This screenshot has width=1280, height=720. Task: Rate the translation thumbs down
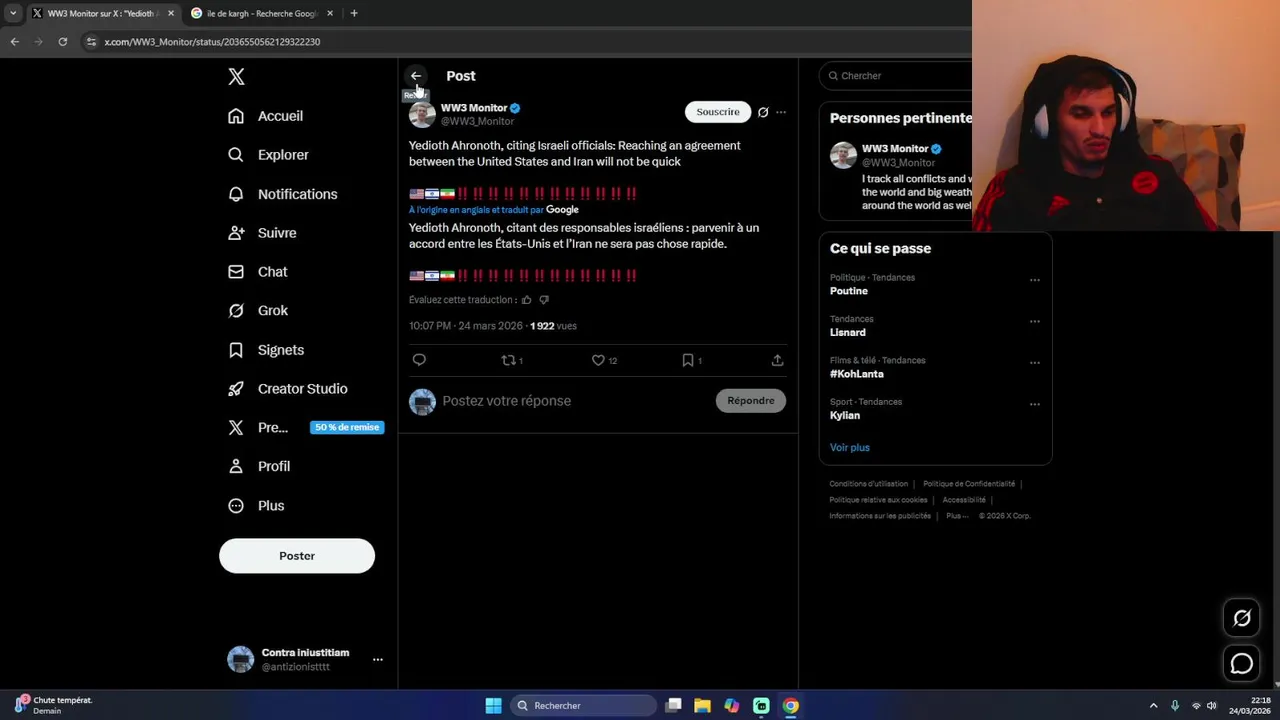tap(544, 300)
